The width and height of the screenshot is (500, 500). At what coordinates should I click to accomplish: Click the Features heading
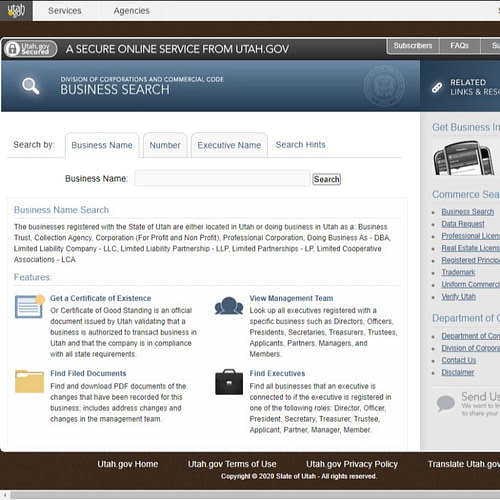[x=32, y=277]
